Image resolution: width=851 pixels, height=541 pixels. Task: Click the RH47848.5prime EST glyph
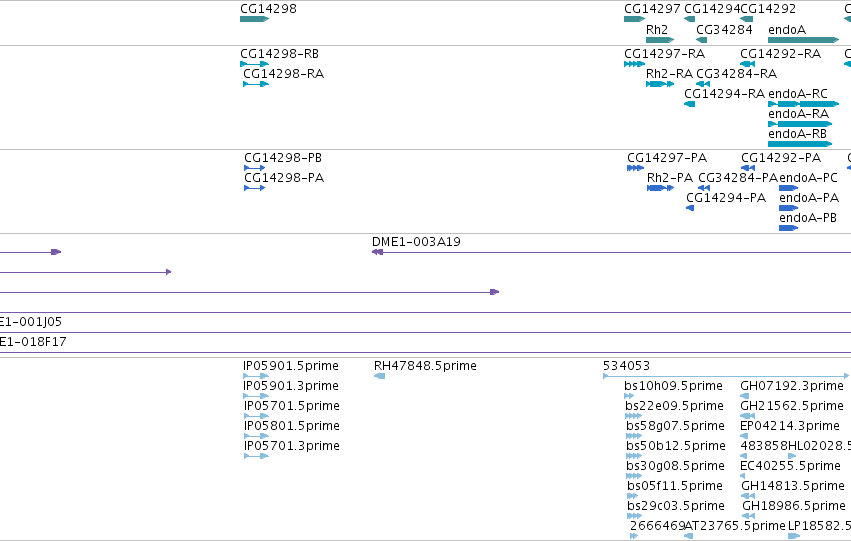[379, 376]
